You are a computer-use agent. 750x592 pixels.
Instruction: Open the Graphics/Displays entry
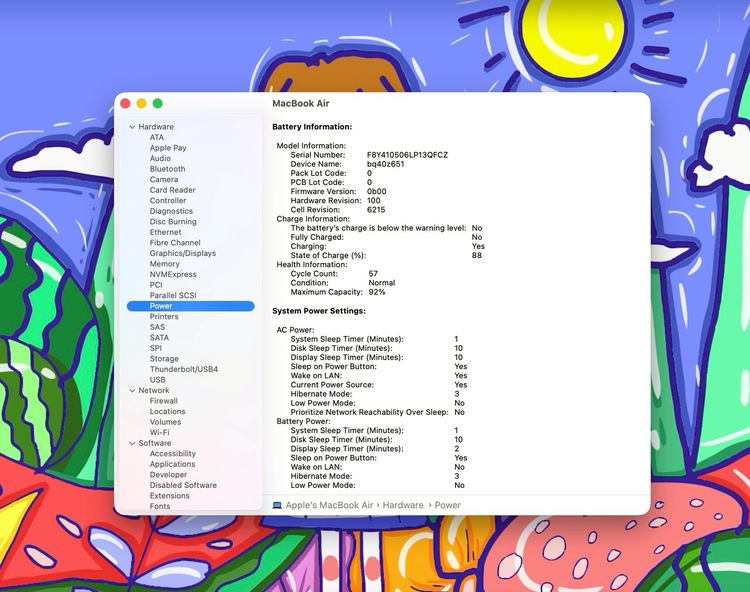[182, 253]
